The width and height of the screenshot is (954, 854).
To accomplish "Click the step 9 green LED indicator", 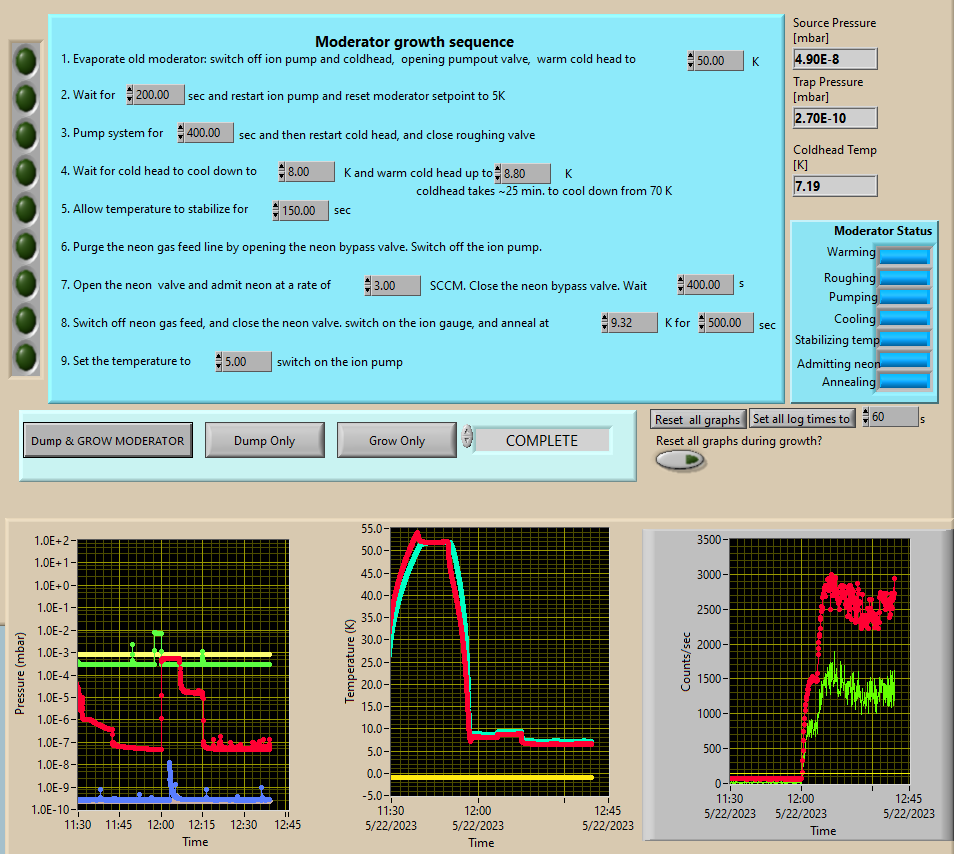I will 25,355.
